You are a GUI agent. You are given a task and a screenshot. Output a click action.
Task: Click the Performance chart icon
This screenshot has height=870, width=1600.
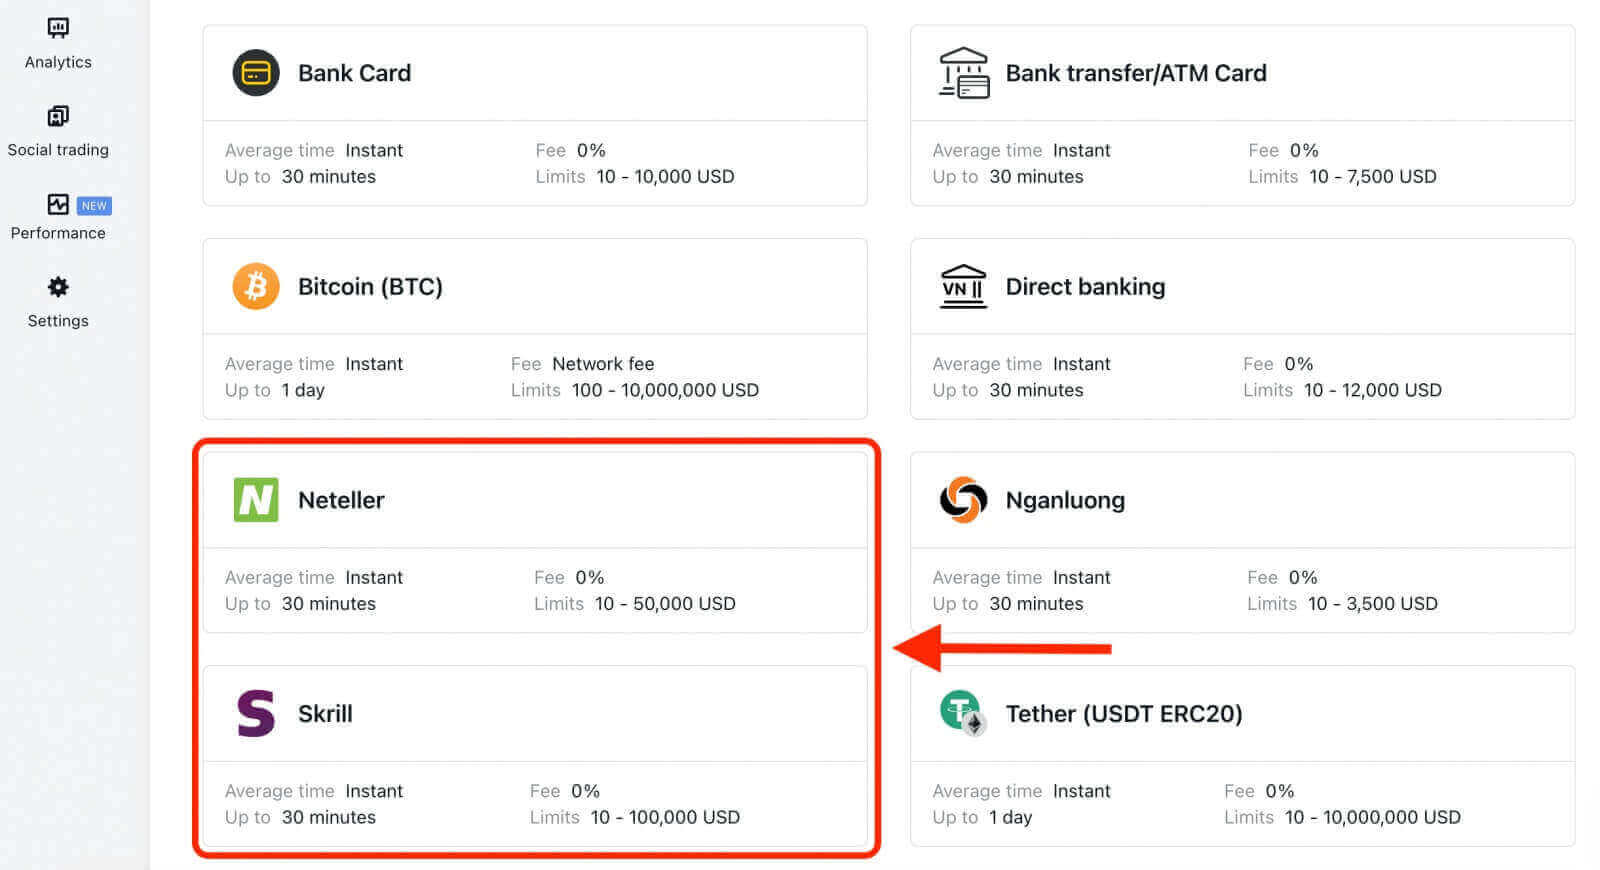(58, 204)
